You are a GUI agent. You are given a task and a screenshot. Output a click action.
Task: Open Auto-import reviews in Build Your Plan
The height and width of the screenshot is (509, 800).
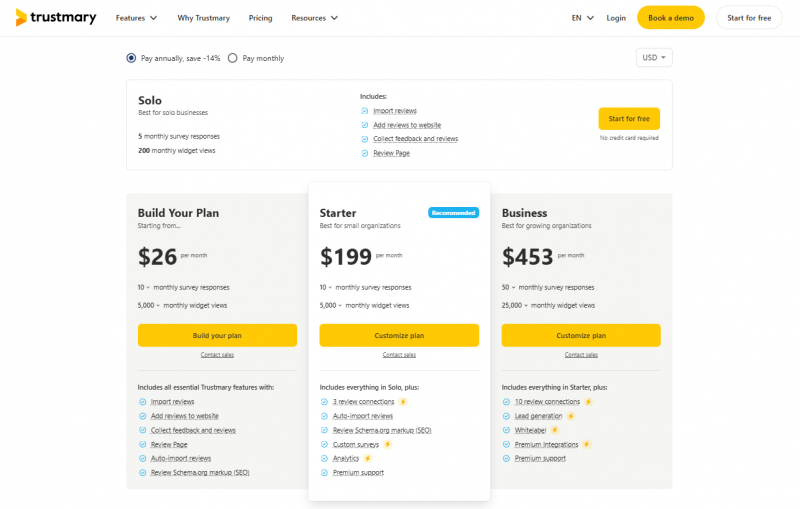181,459
